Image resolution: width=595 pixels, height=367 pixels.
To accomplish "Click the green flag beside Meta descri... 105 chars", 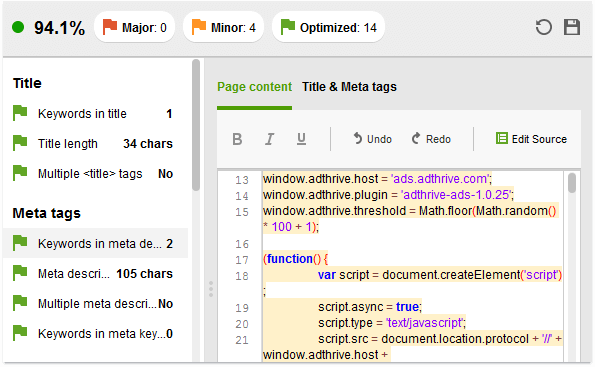I will [x=20, y=272].
